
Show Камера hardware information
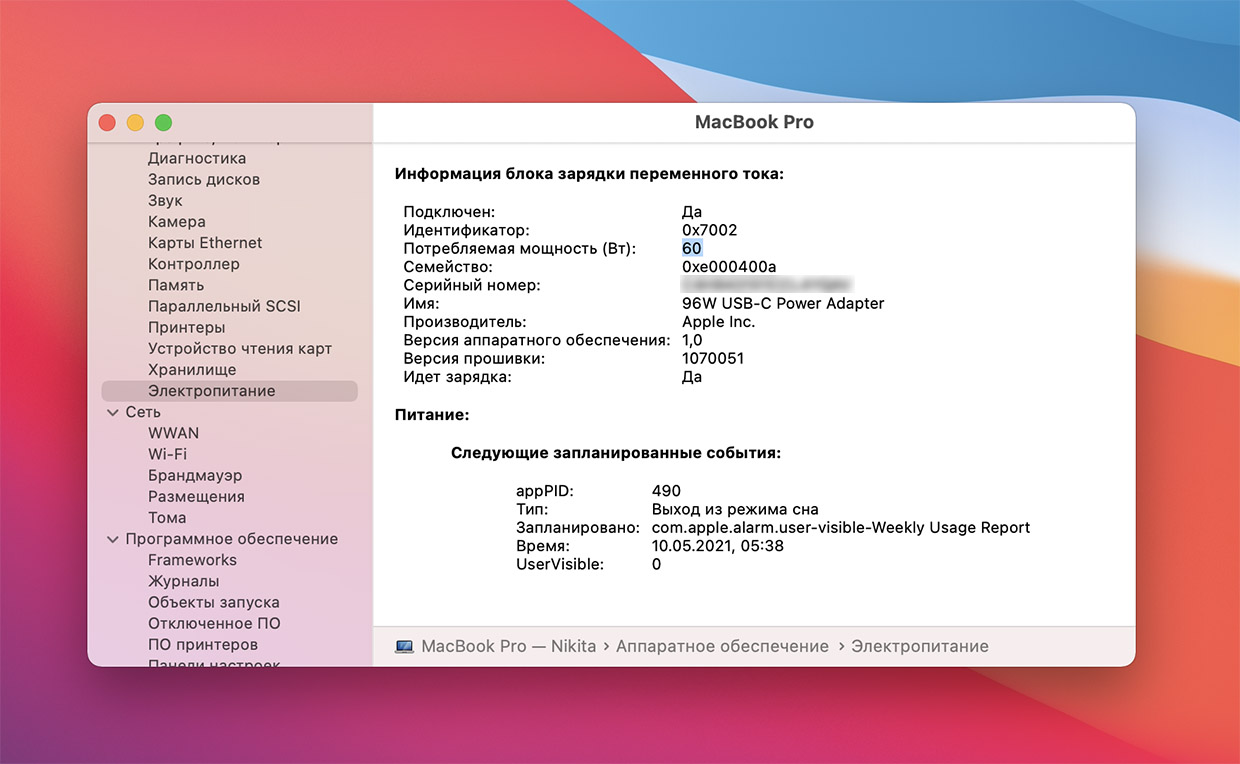[x=177, y=222]
